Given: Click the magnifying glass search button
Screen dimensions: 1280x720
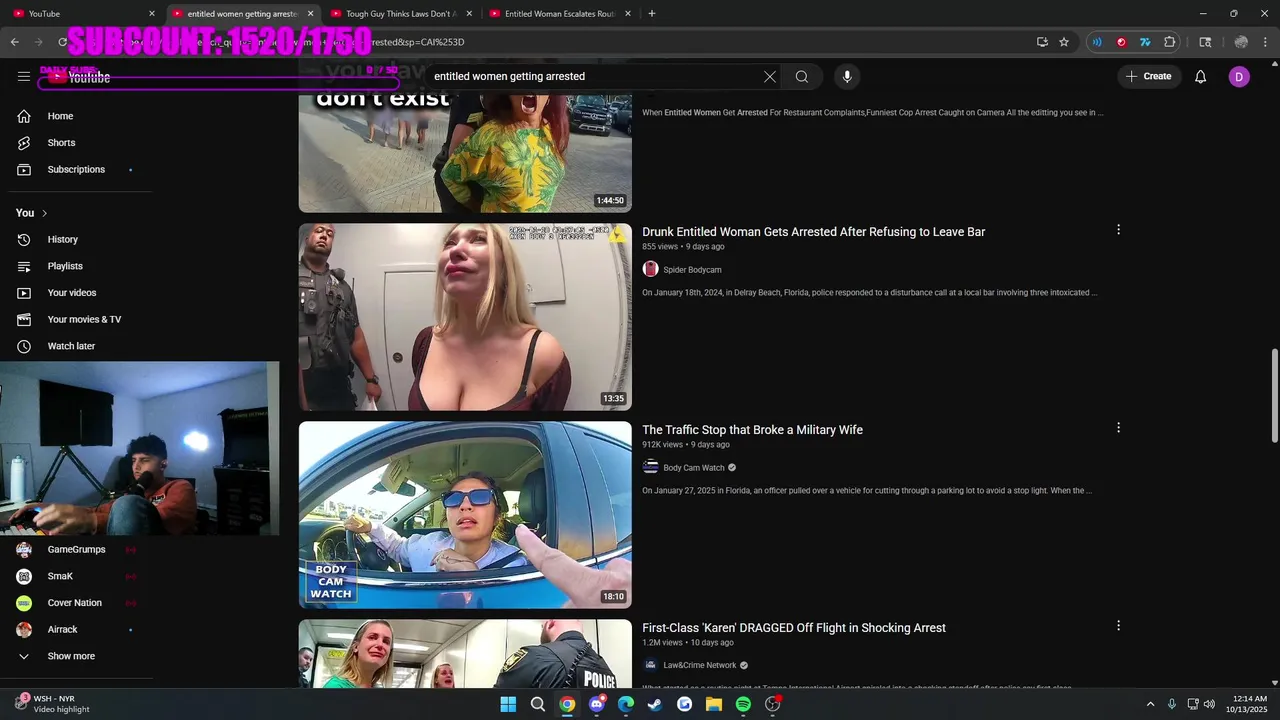Looking at the screenshot, I should tap(802, 77).
